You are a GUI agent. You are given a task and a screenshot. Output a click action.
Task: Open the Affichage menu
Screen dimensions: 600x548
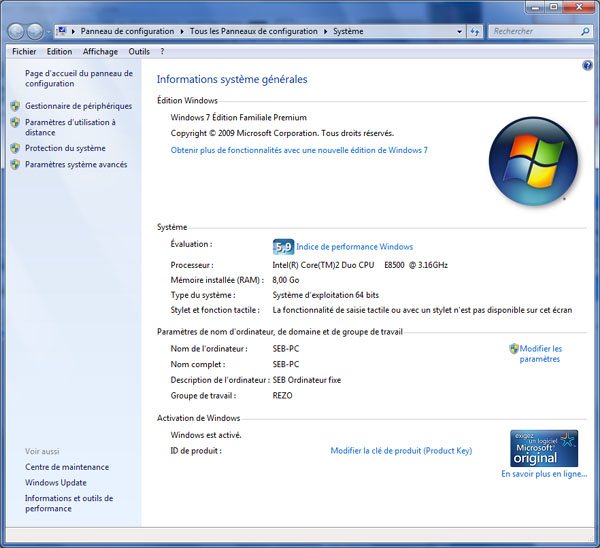(x=100, y=52)
